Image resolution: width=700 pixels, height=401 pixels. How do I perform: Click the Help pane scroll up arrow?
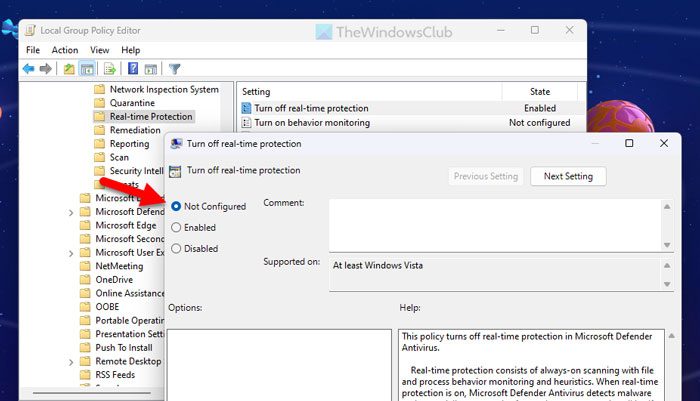coord(671,336)
